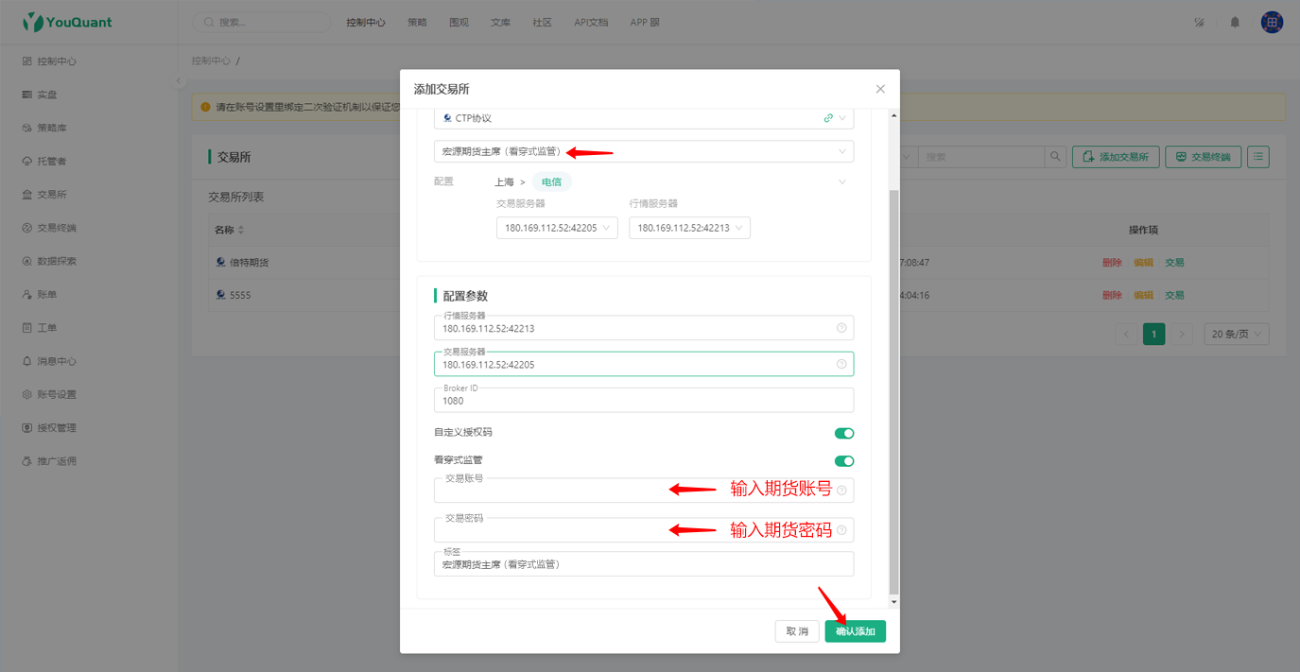Click the 交易密码 input field
1300x672 pixels.
(x=644, y=530)
